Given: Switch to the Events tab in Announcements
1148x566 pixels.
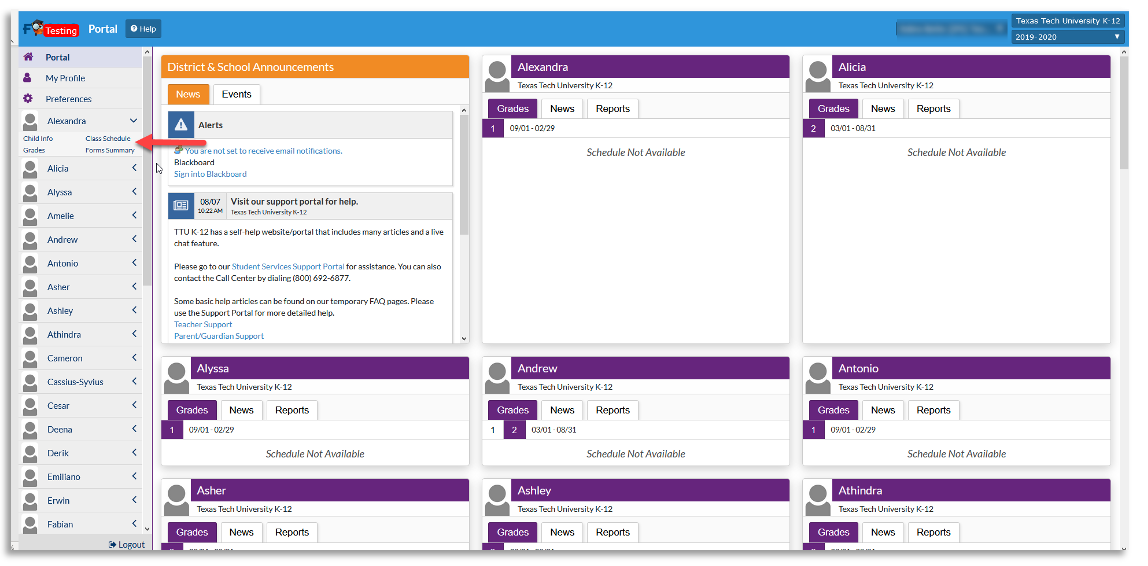Looking at the screenshot, I should tap(236, 94).
